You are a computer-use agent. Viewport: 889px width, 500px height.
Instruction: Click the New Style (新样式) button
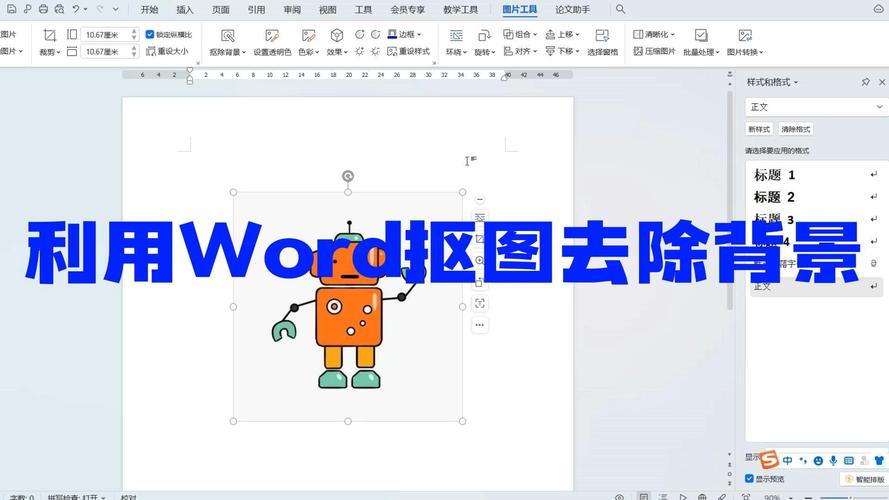click(x=759, y=129)
